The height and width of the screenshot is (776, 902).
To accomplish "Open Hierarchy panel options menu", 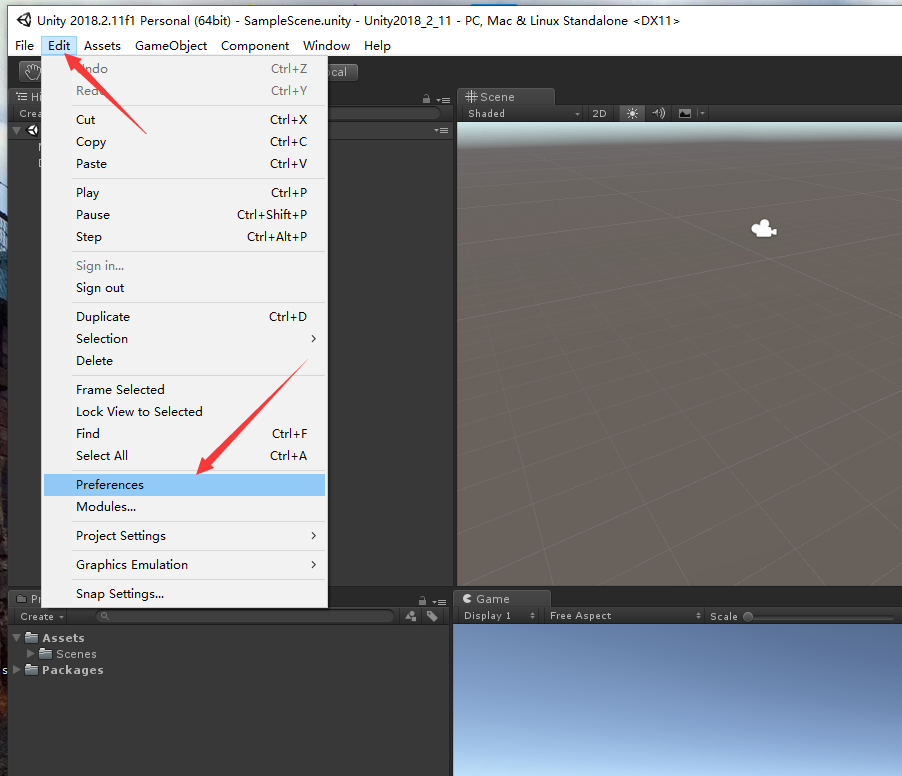I will [443, 100].
